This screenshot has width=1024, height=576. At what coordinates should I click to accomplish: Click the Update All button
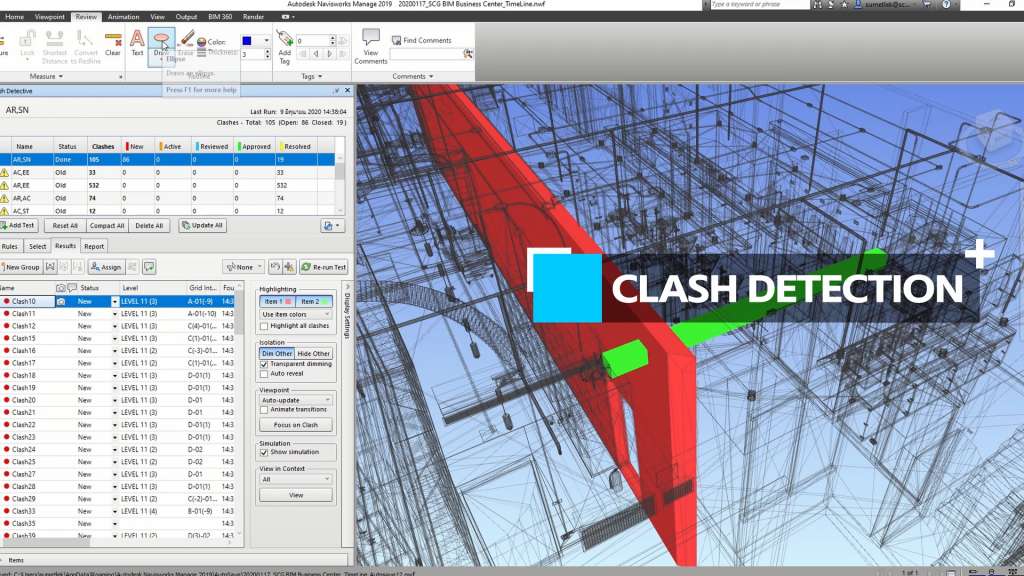click(202, 225)
